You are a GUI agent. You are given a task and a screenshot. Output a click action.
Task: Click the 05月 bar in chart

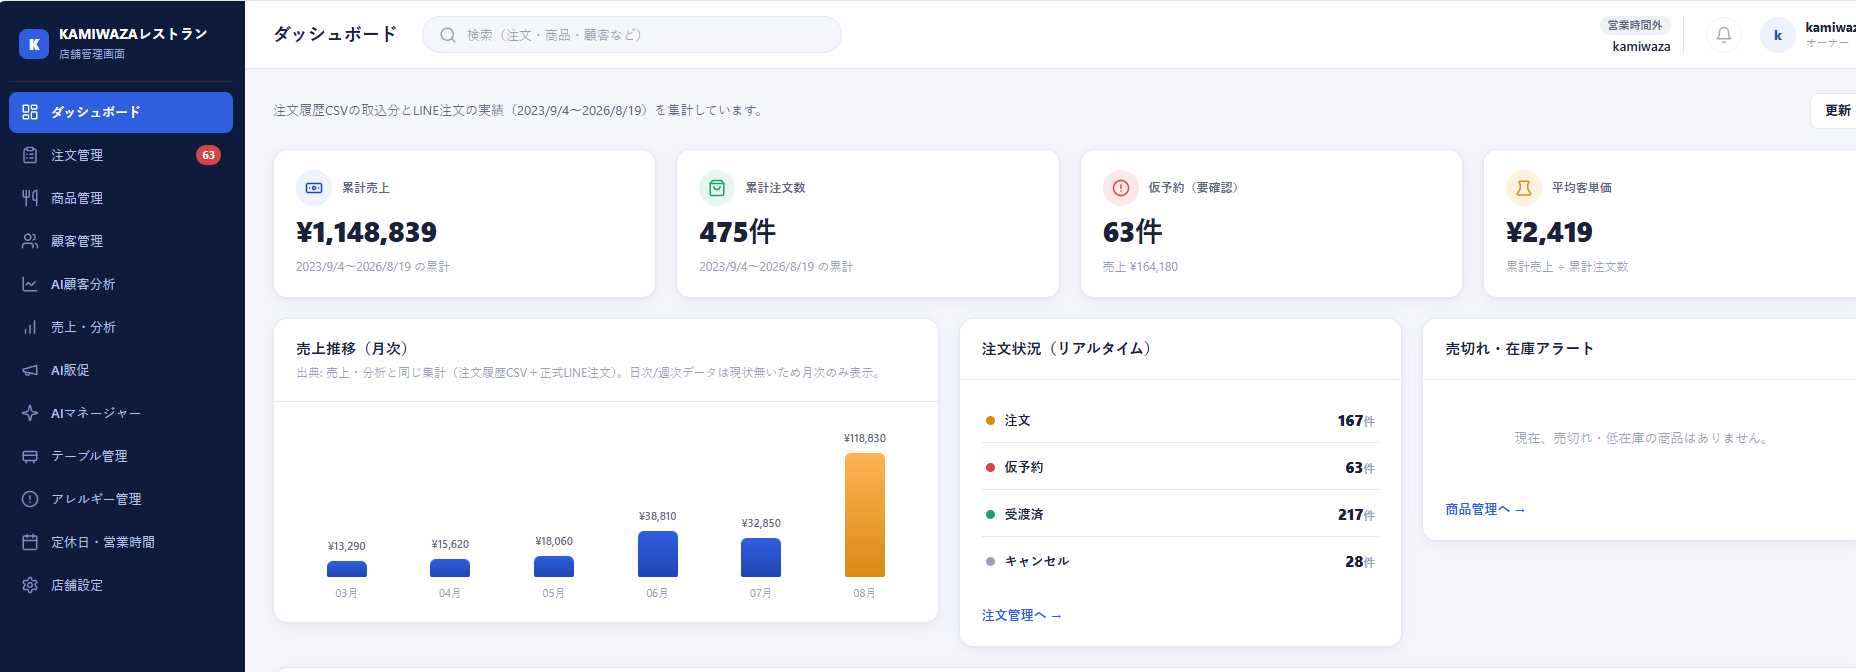[554, 567]
